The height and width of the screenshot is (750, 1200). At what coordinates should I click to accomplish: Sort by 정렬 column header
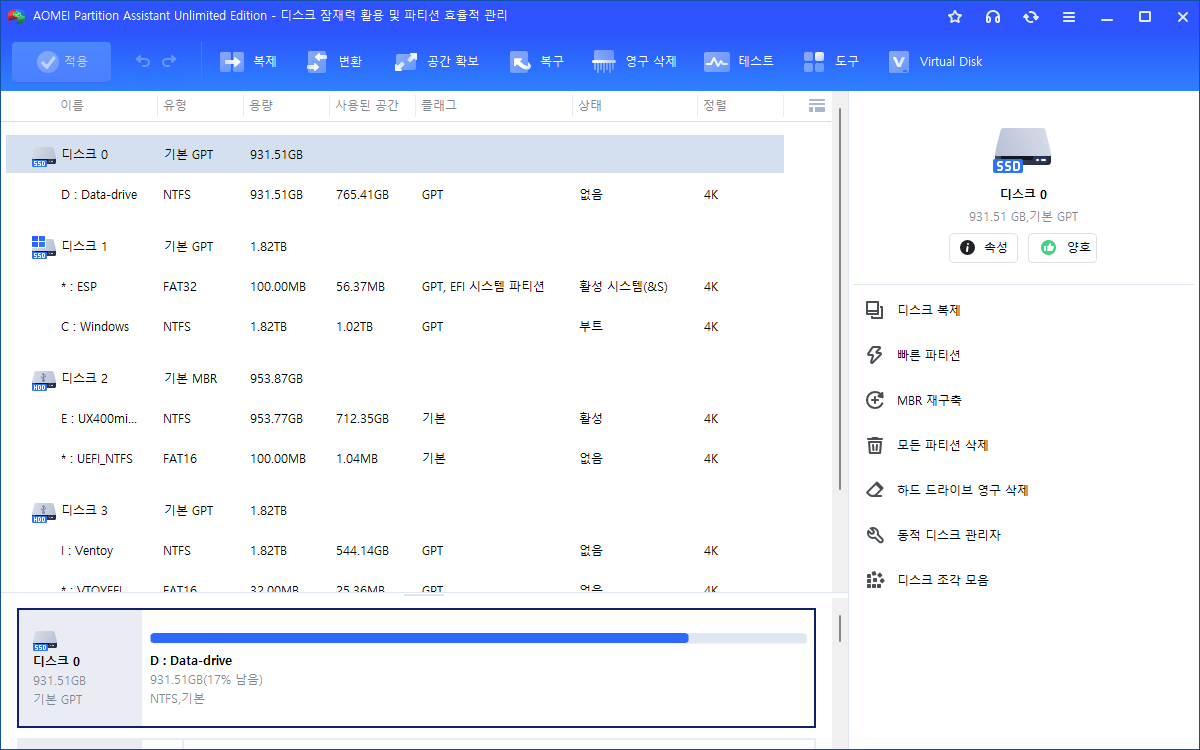715,105
